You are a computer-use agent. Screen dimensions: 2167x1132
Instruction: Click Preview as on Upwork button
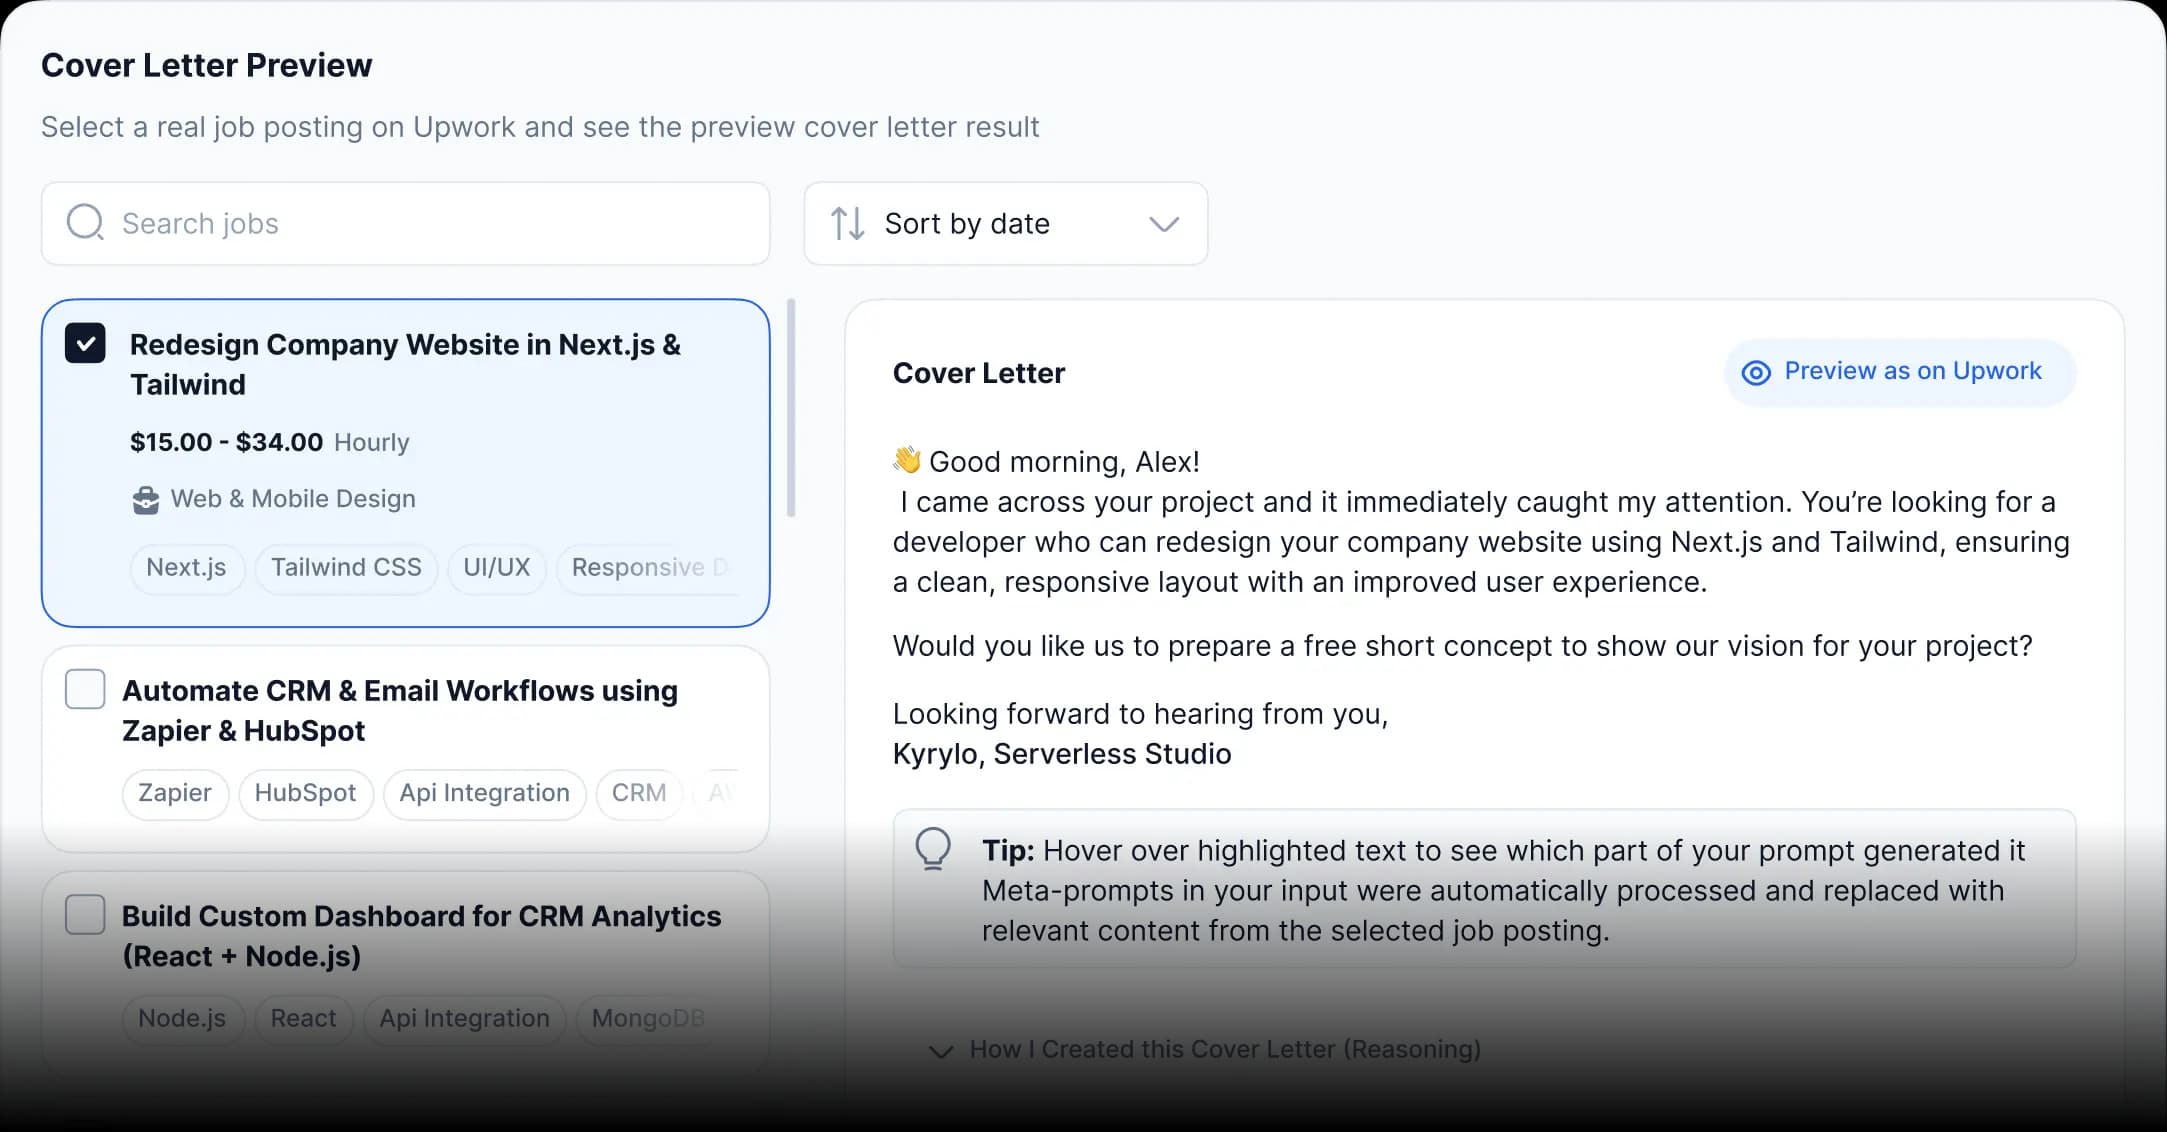(1899, 372)
